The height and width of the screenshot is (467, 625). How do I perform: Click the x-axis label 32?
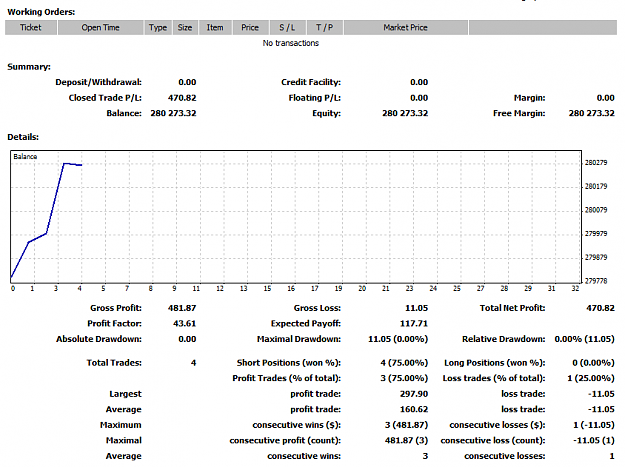575,288
